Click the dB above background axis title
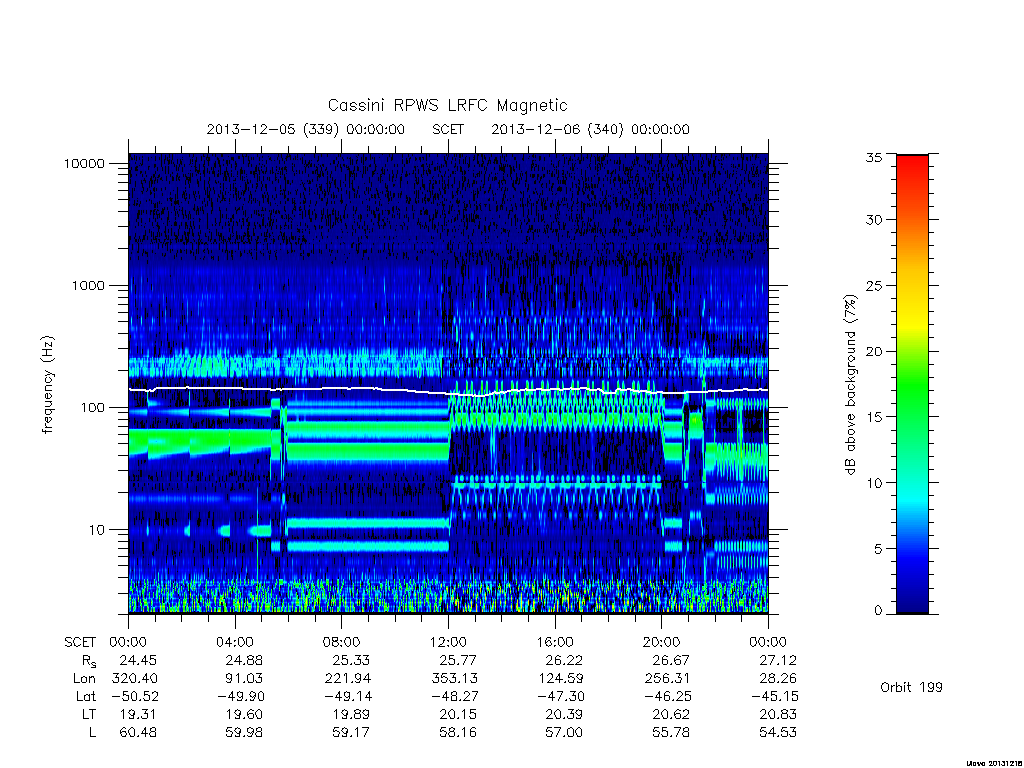This screenshot has width=1024, height=768. coord(850,385)
